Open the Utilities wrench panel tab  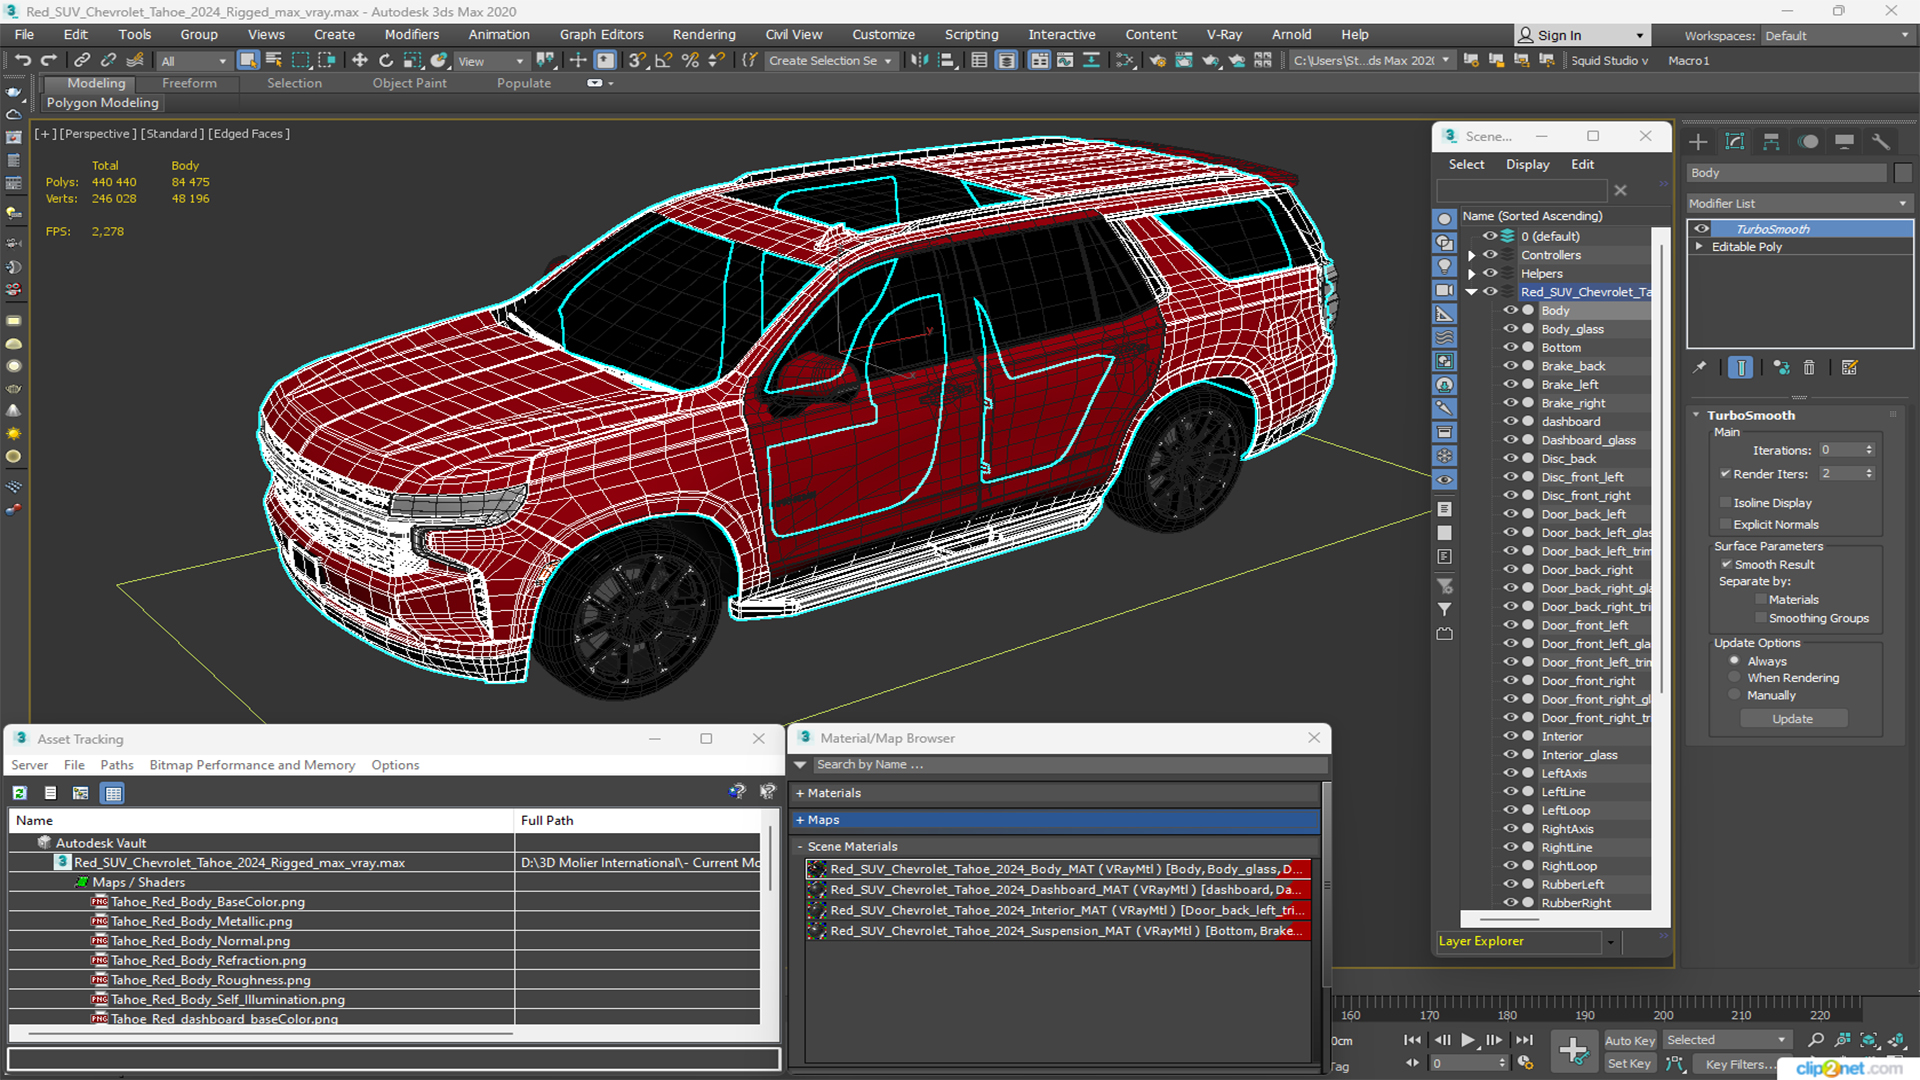click(x=1881, y=142)
